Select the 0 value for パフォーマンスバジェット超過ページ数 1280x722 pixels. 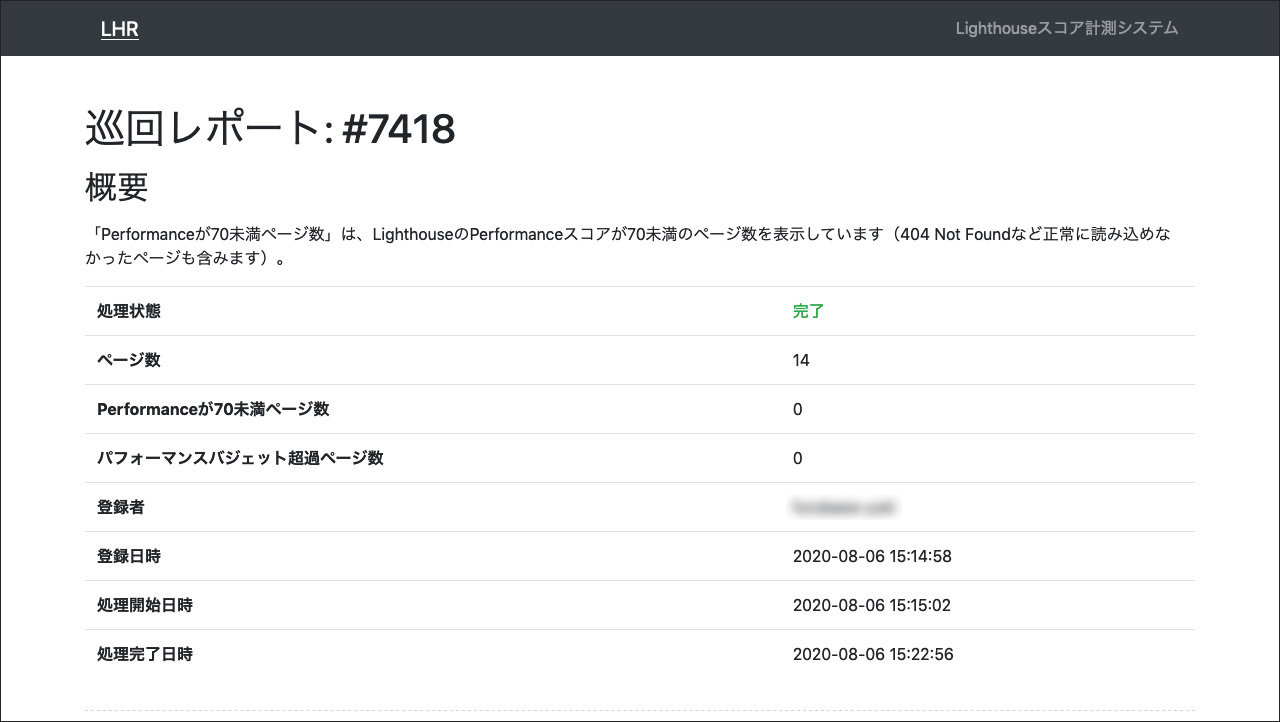coord(798,458)
